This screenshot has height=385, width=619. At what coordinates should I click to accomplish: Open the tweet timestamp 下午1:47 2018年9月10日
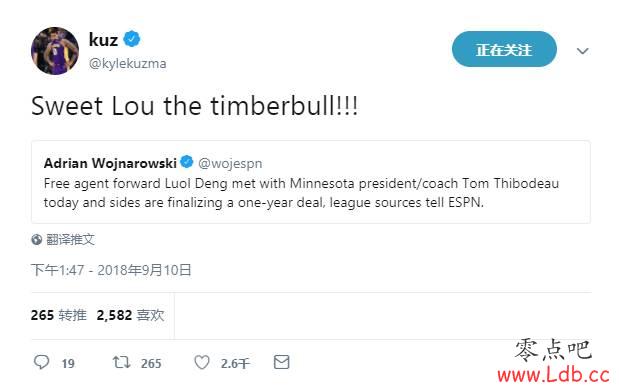click(x=111, y=270)
